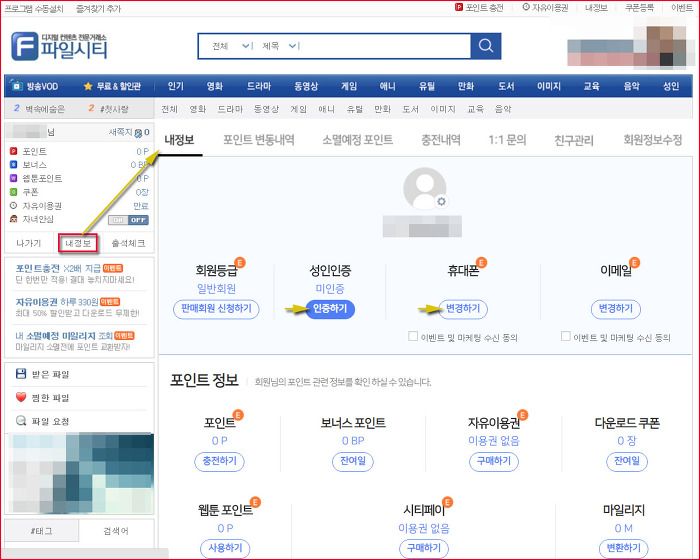
Task: Click the sidebar 웹툰포인트 purple icon
Action: [13, 178]
